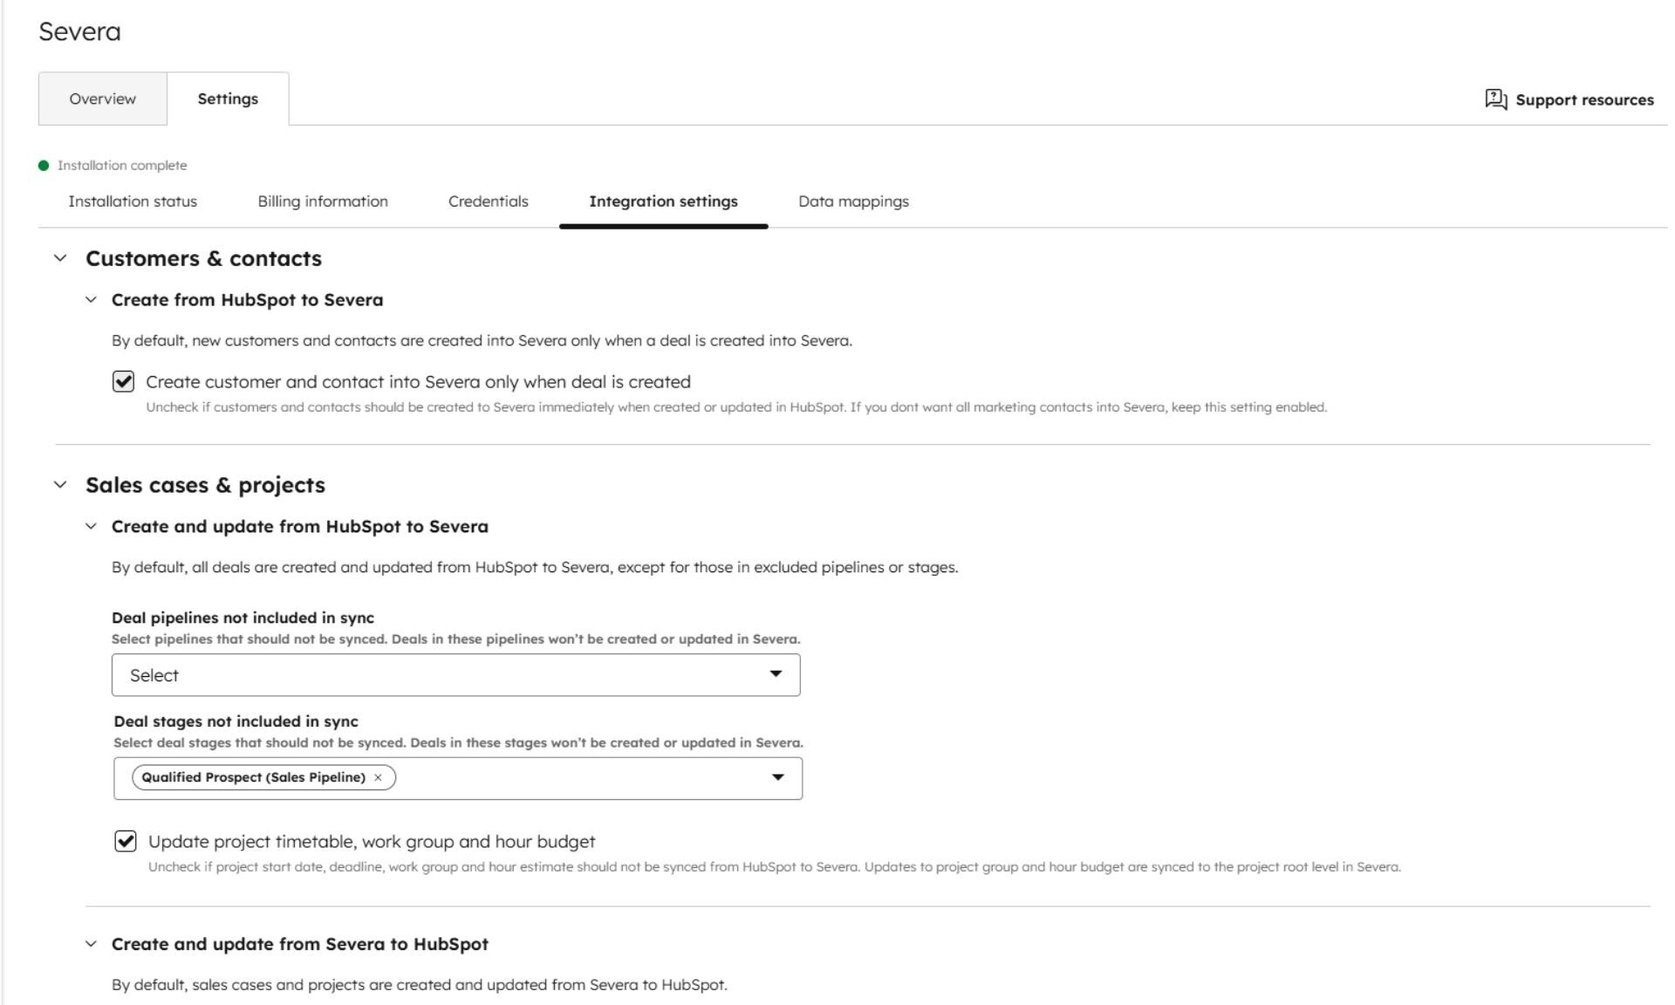Open the Deal stages not included dropdown arrow
This screenshot has width=1675, height=1005.
pyautogui.click(x=777, y=777)
